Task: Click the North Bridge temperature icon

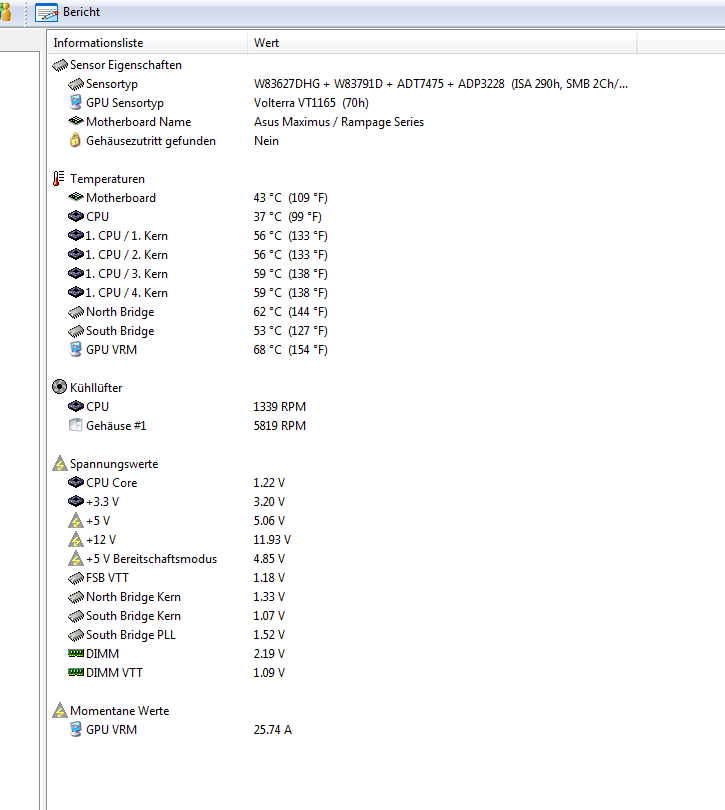Action: coord(76,312)
